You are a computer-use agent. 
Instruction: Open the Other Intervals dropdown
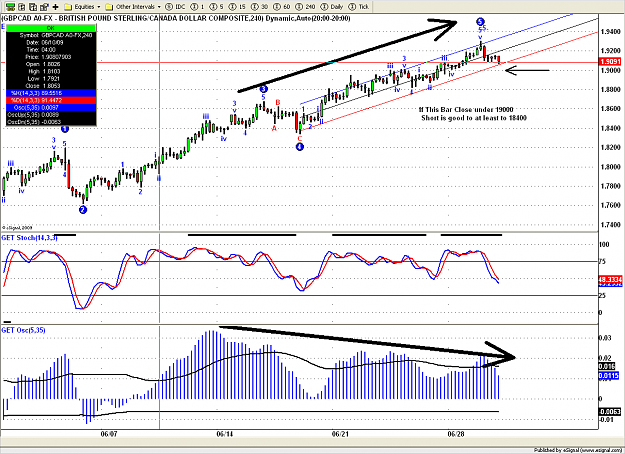pyautogui.click(x=133, y=6)
